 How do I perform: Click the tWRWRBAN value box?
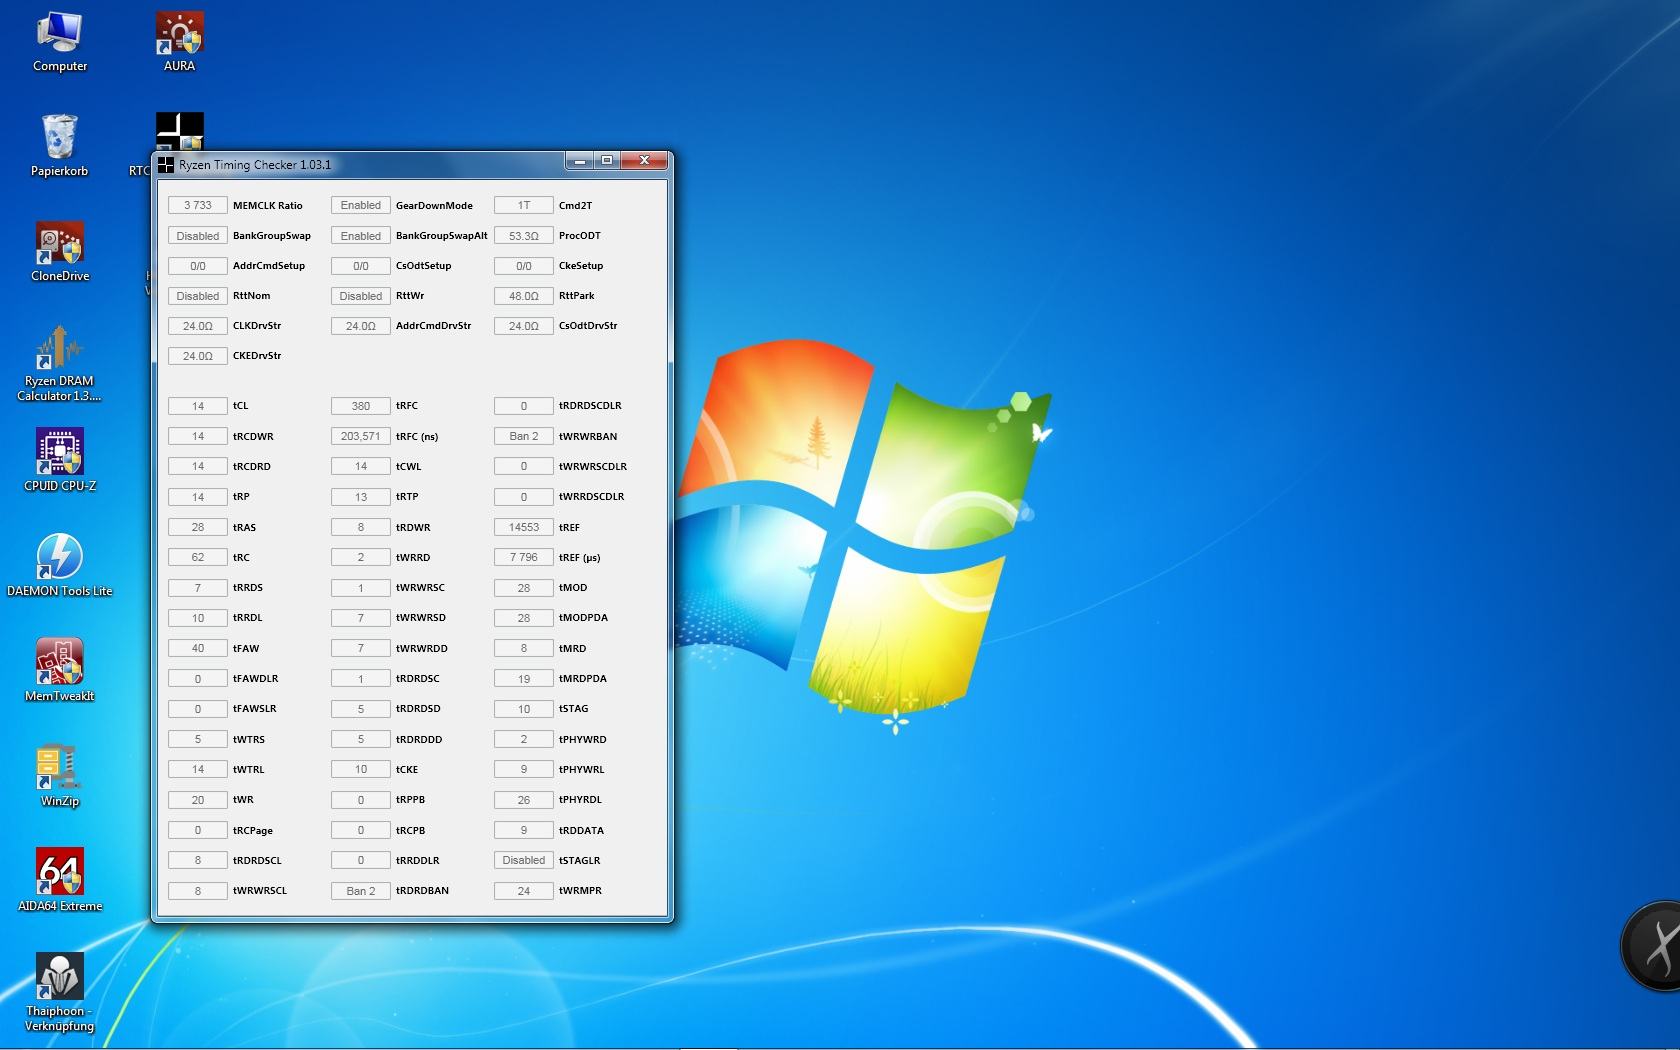click(x=524, y=436)
